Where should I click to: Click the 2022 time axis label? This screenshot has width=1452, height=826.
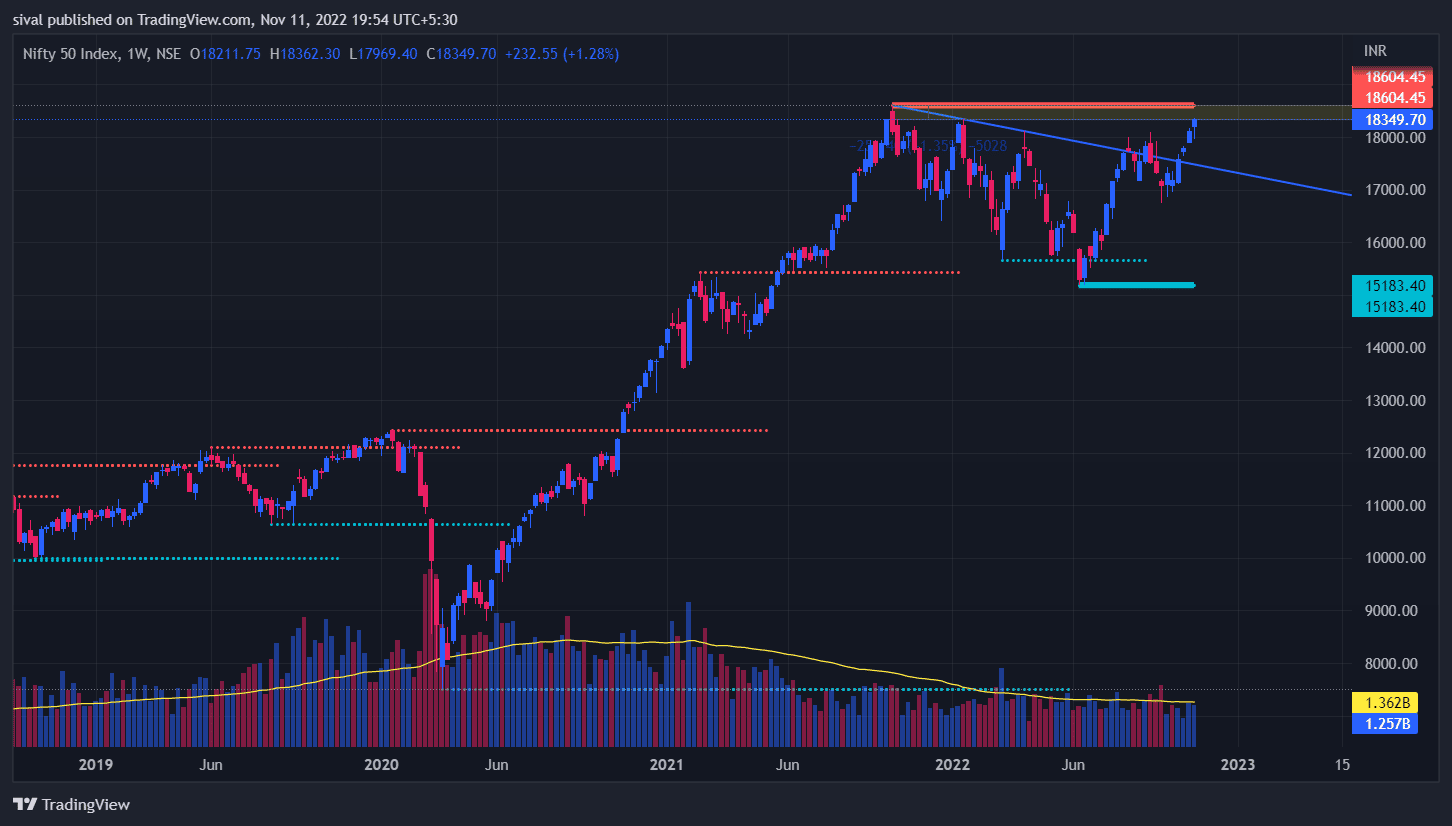click(952, 766)
